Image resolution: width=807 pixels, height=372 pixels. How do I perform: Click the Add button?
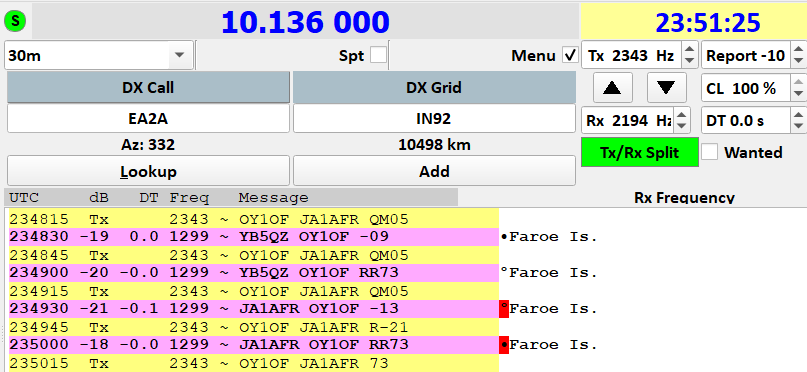(434, 171)
